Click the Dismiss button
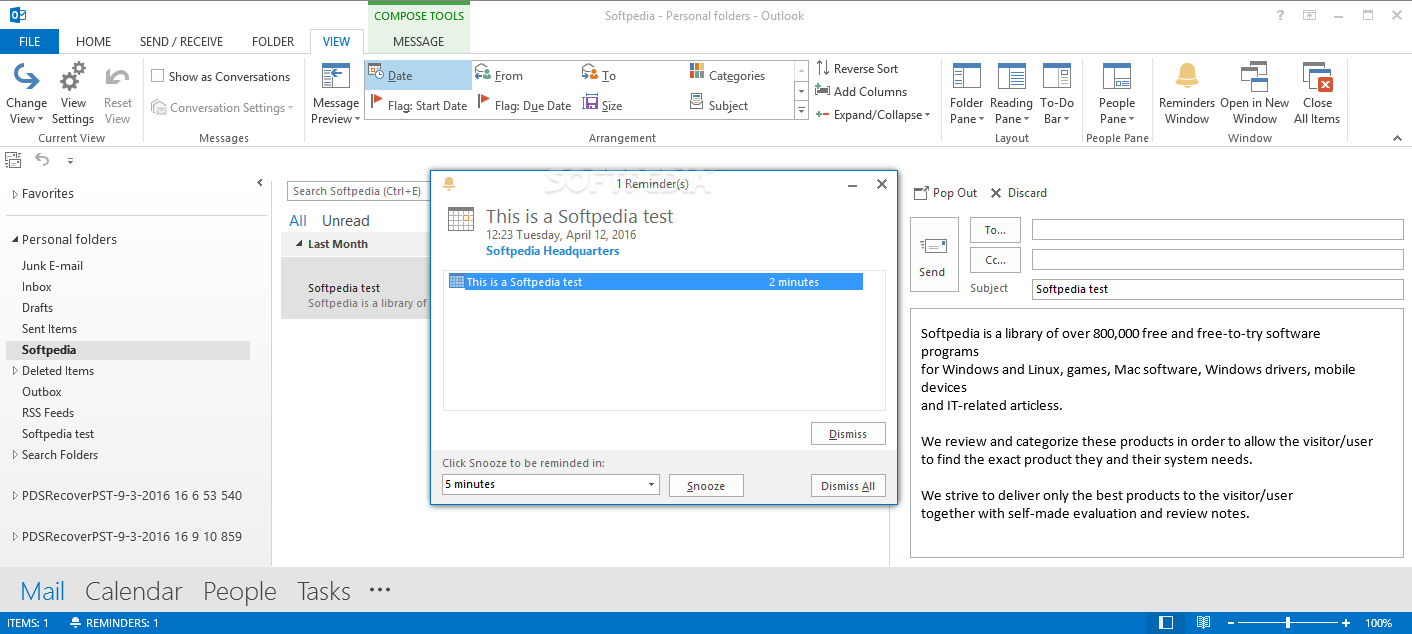This screenshot has width=1412, height=634. point(848,434)
